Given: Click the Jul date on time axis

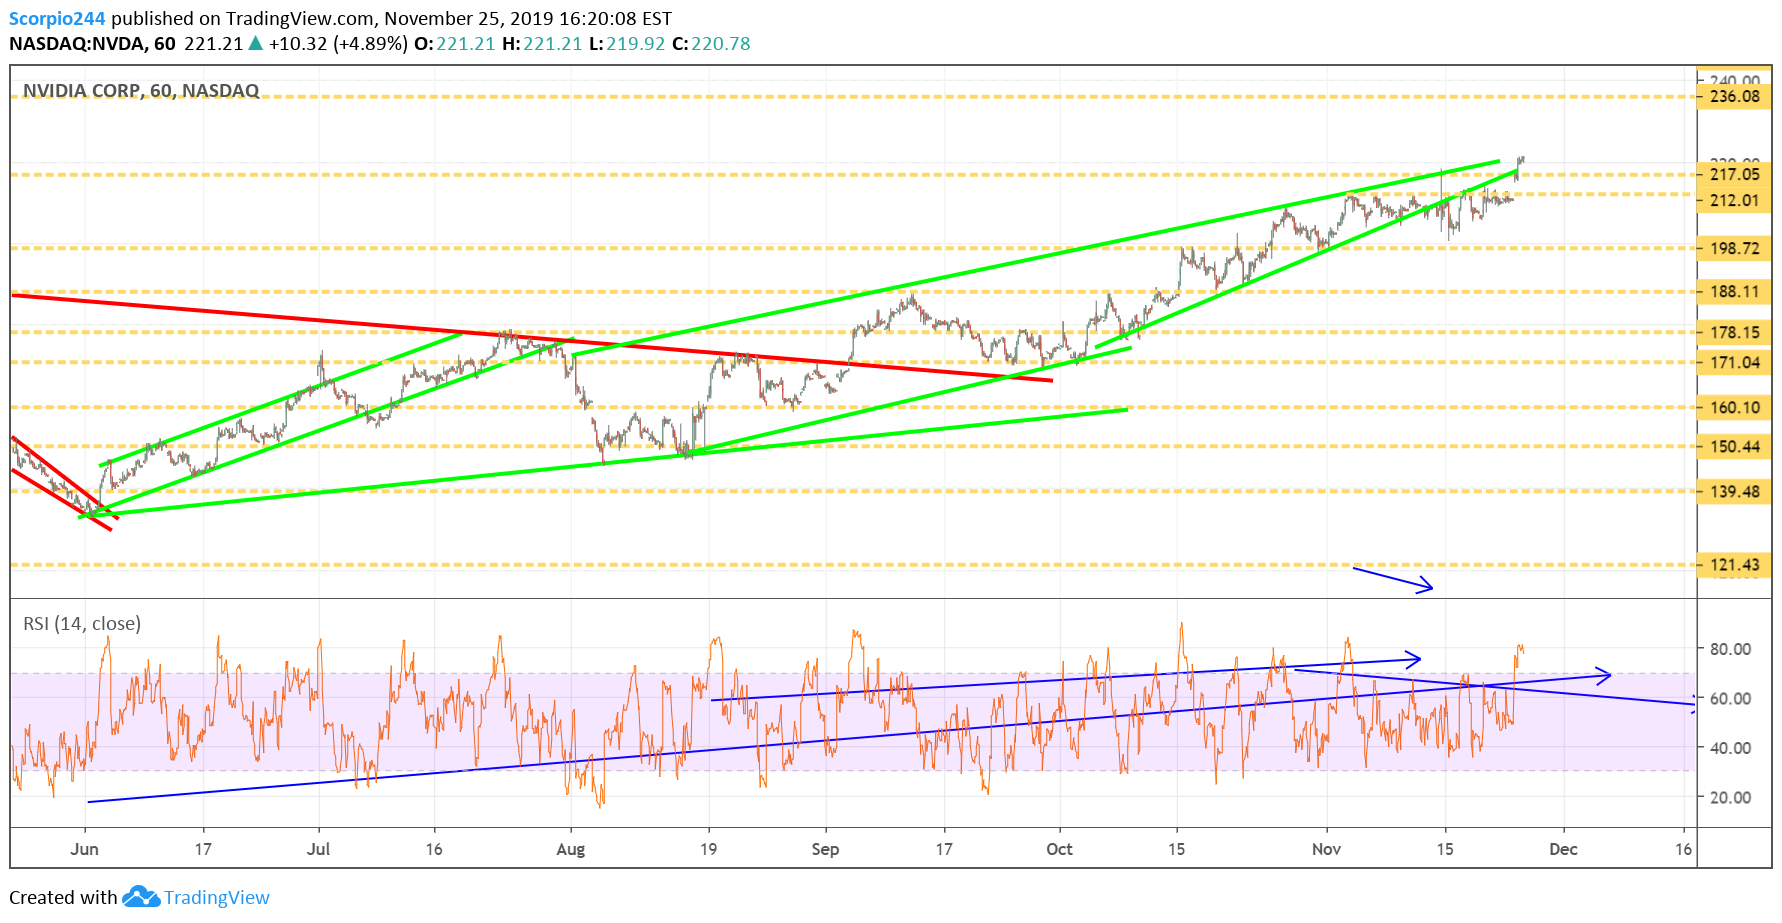Looking at the screenshot, I should click(318, 849).
